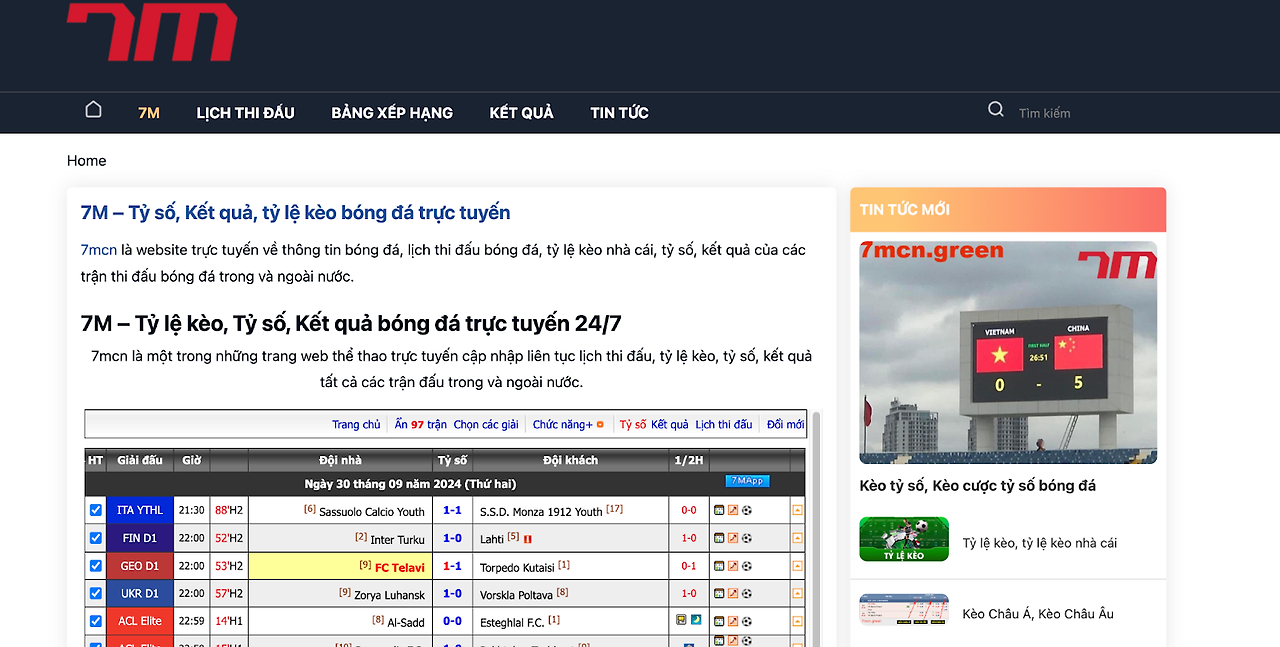Click the moon weather icon in Al-Sadd row
Viewport: 1280px width, 647px height.
click(x=695, y=619)
